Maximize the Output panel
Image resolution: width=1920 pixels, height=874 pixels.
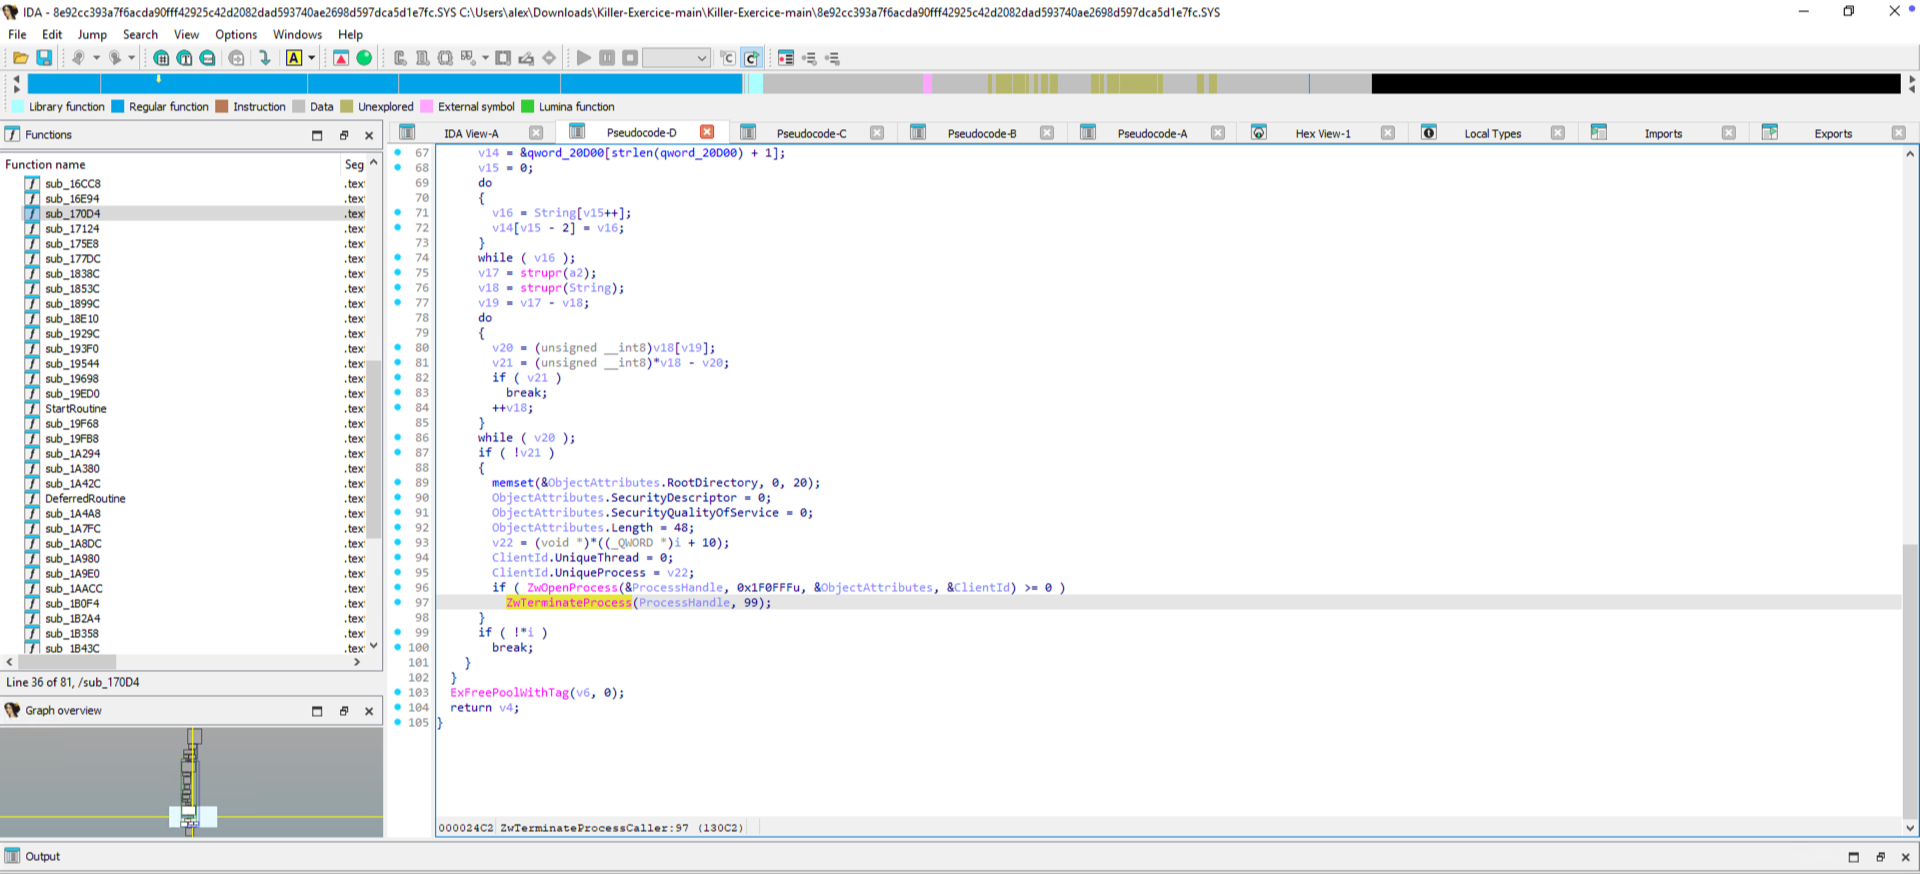coord(1853,857)
